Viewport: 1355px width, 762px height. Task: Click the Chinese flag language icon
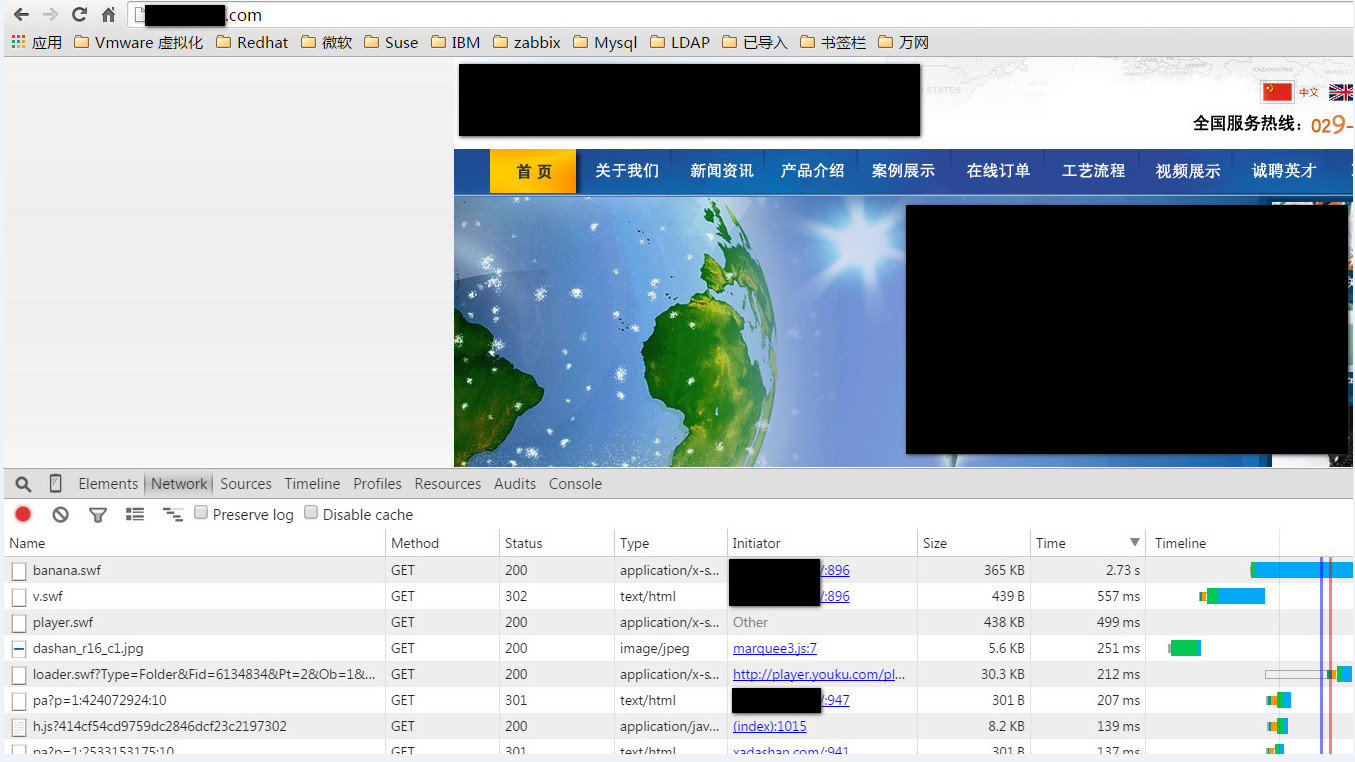pyautogui.click(x=1277, y=92)
